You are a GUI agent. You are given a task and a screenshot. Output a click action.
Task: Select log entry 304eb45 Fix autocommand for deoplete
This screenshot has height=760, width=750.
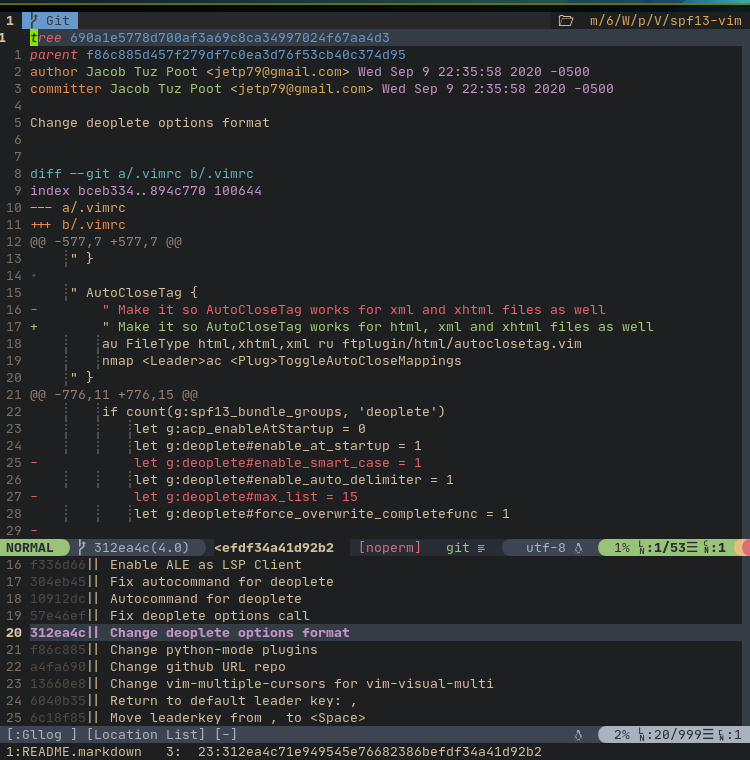click(182, 582)
